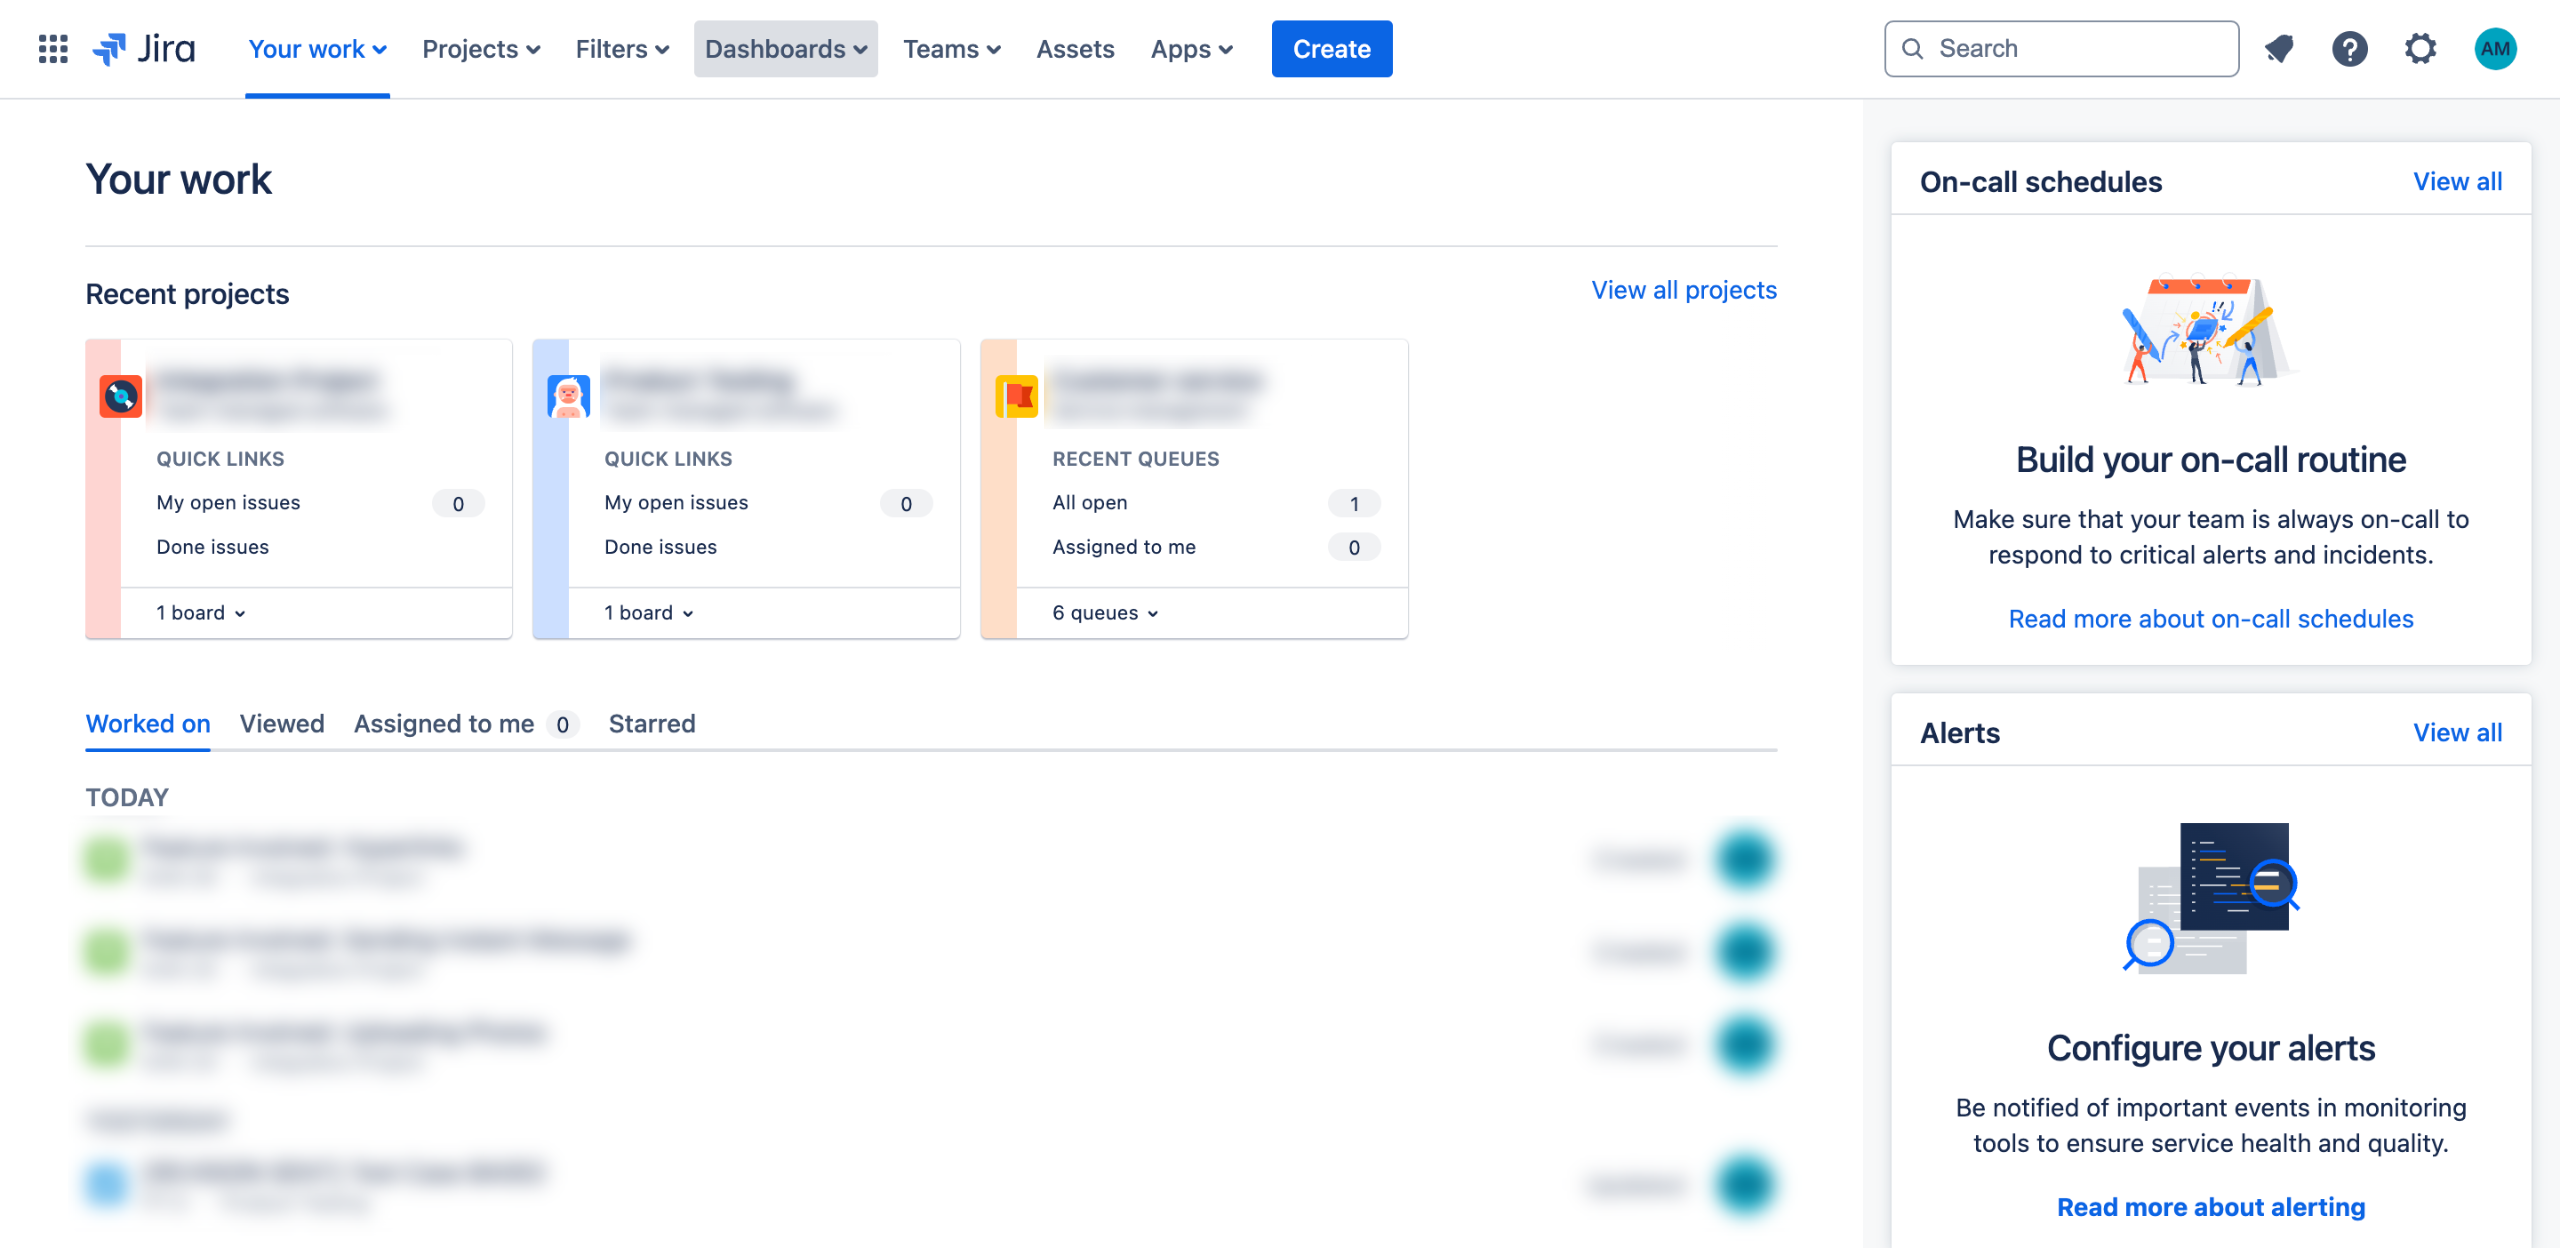Open the Assets menu item
Image resolution: width=2560 pixels, height=1248 pixels.
1075,49
